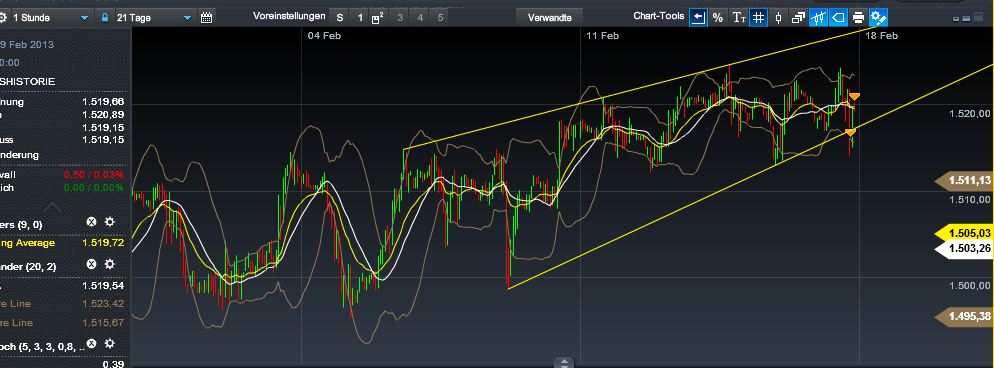Select the text annotation 'Tt' tool

pyautogui.click(x=739, y=18)
